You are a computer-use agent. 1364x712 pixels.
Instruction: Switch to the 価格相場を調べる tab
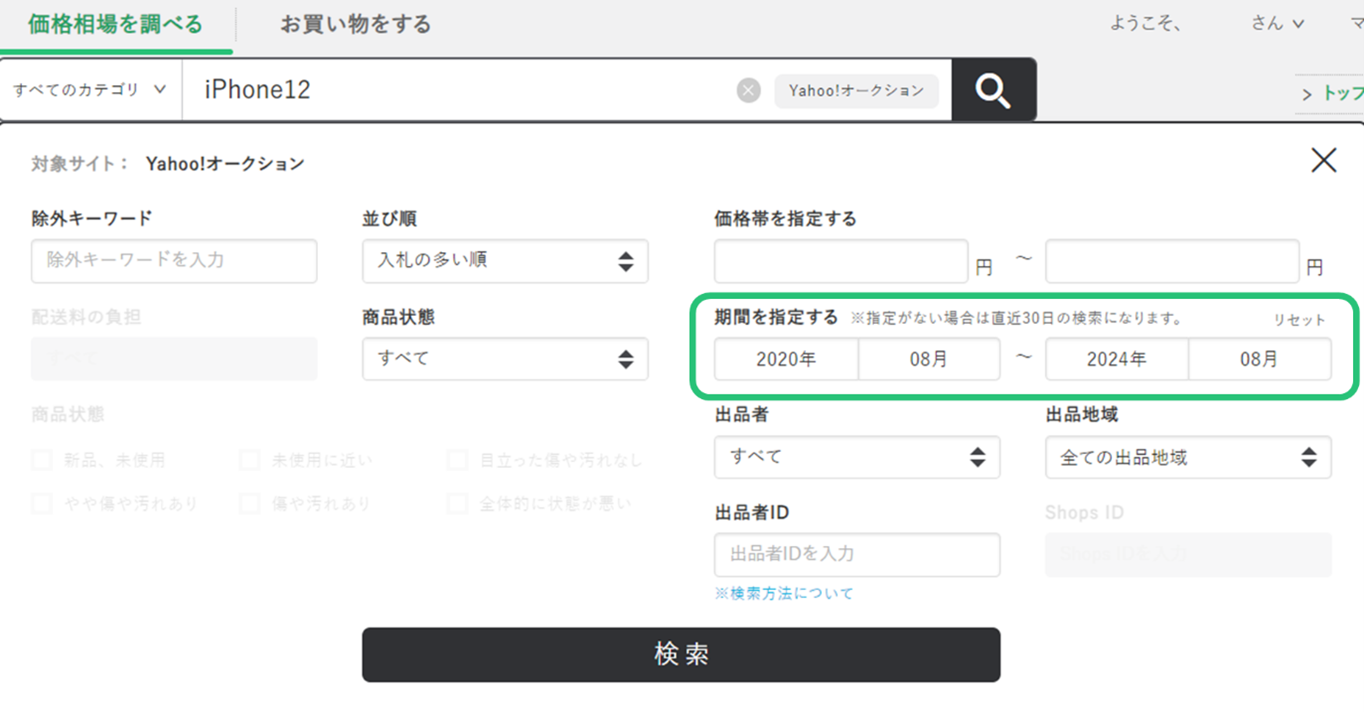point(116,24)
